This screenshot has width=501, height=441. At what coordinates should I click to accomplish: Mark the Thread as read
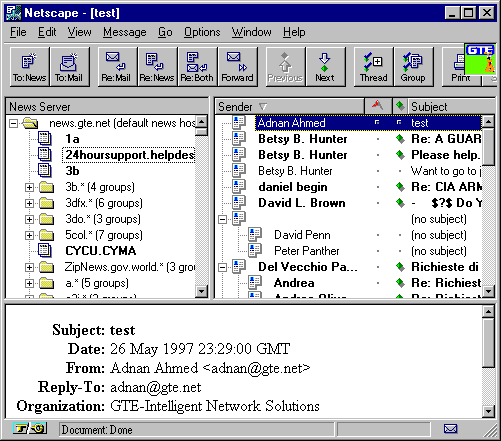point(373,67)
